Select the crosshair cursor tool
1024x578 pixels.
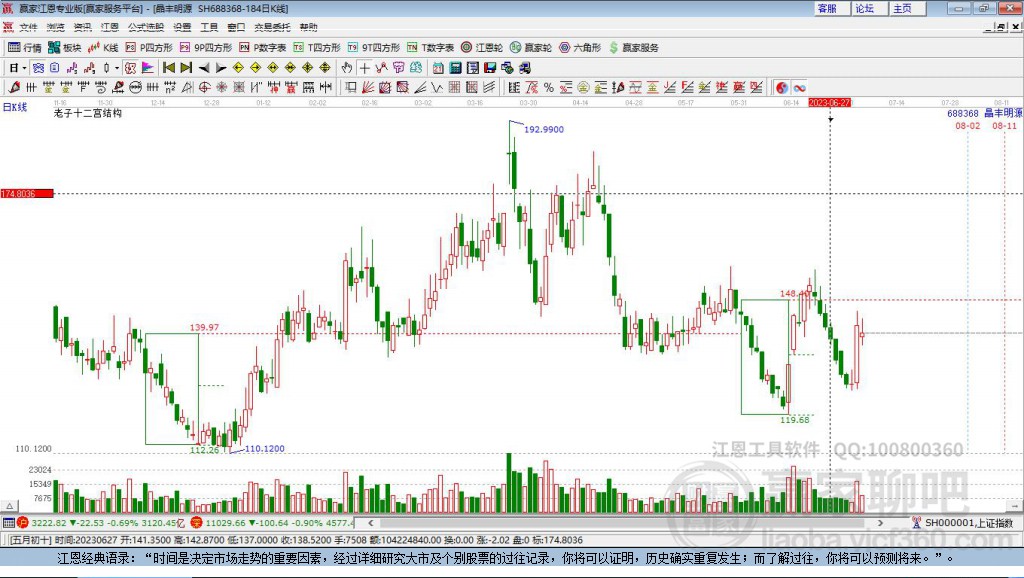(364, 68)
